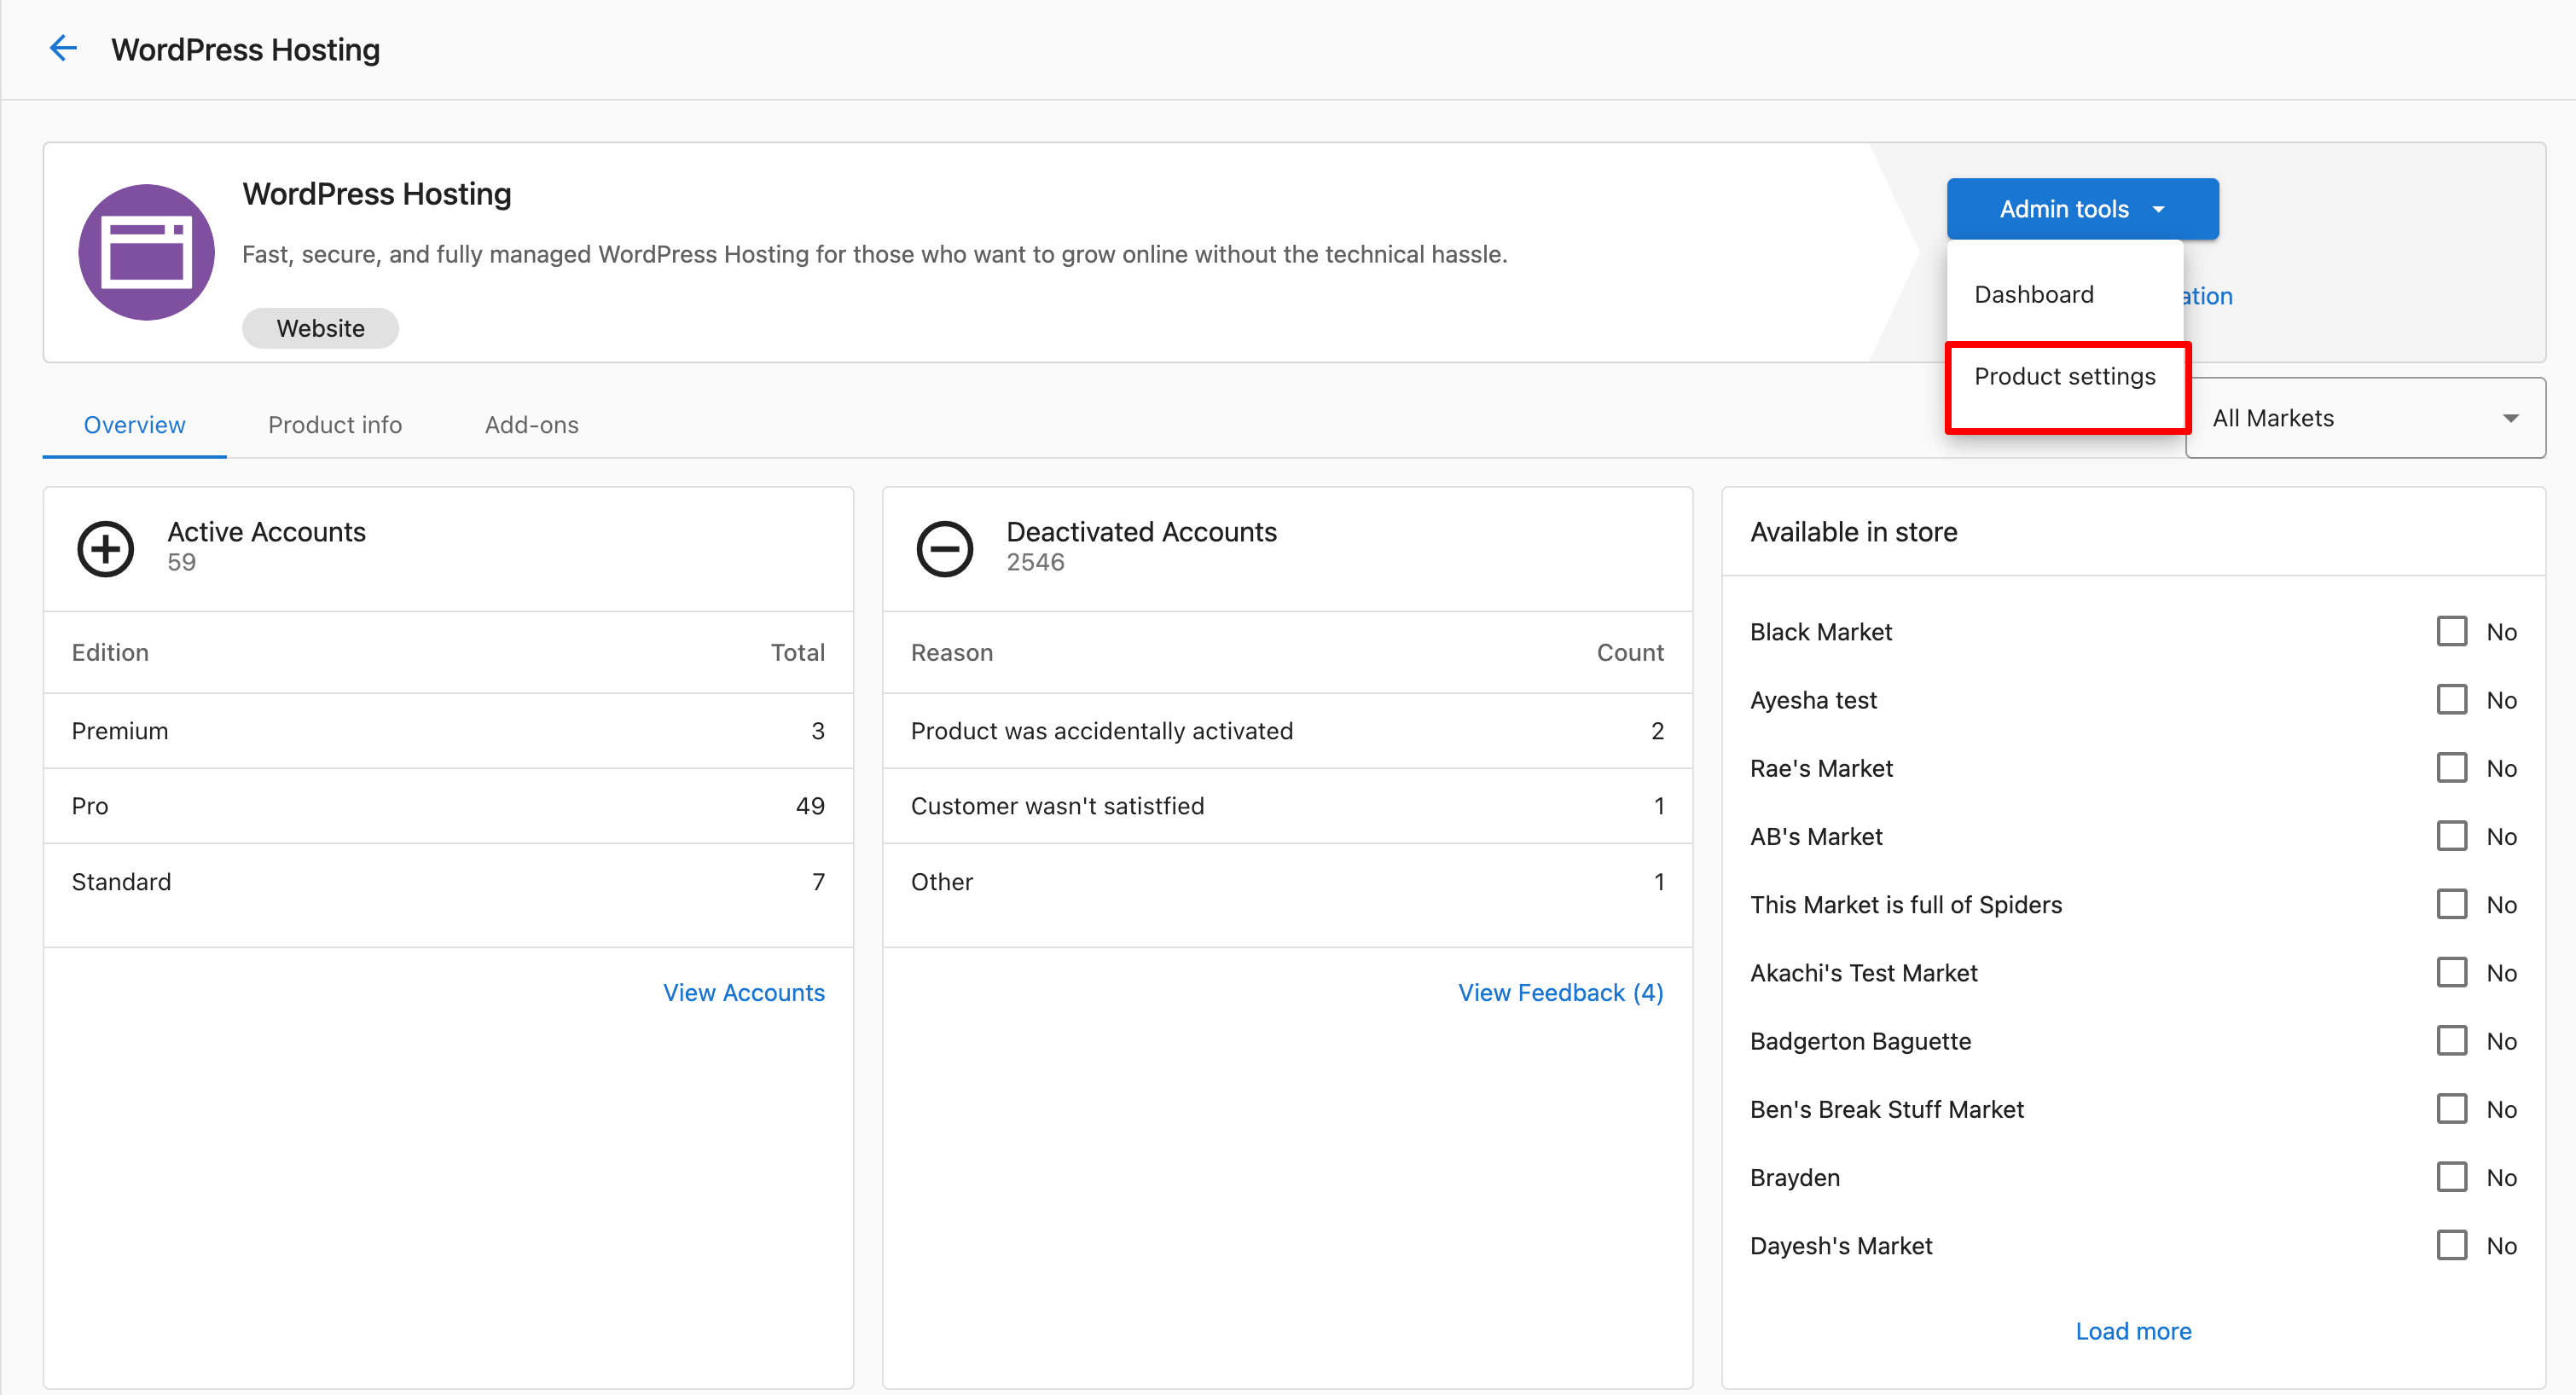Viewport: 2576px width, 1395px height.
Task: Select Product settings from the menu
Action: (2064, 377)
